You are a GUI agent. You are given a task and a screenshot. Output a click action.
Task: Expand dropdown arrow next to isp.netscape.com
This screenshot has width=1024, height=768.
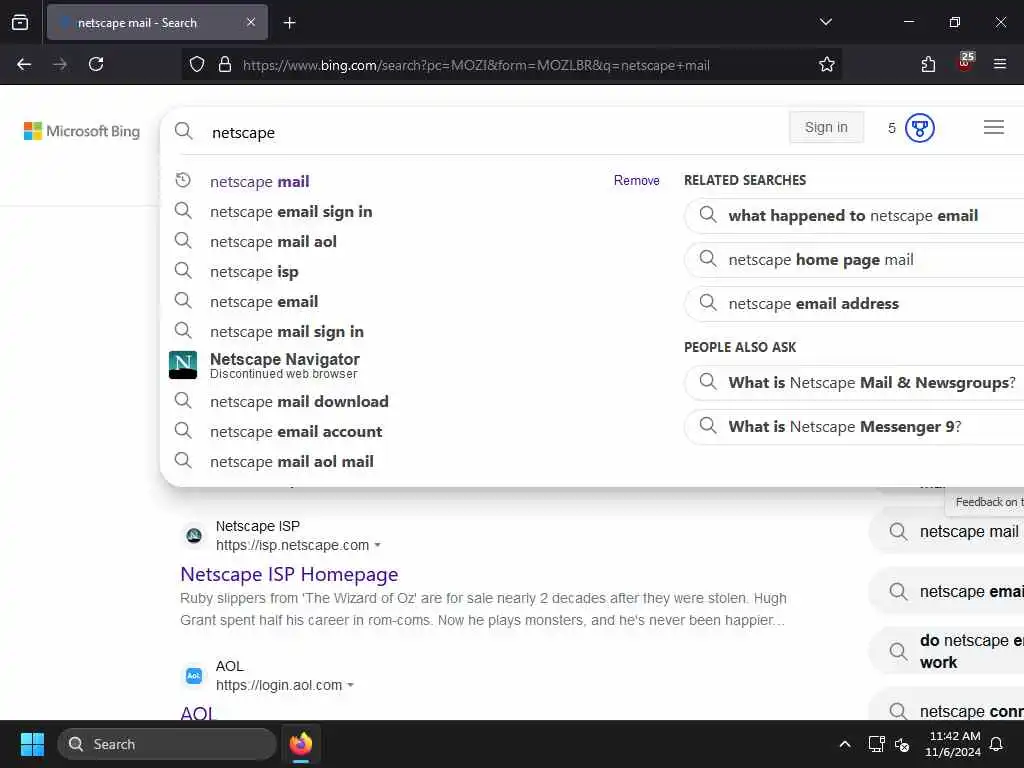(377, 545)
